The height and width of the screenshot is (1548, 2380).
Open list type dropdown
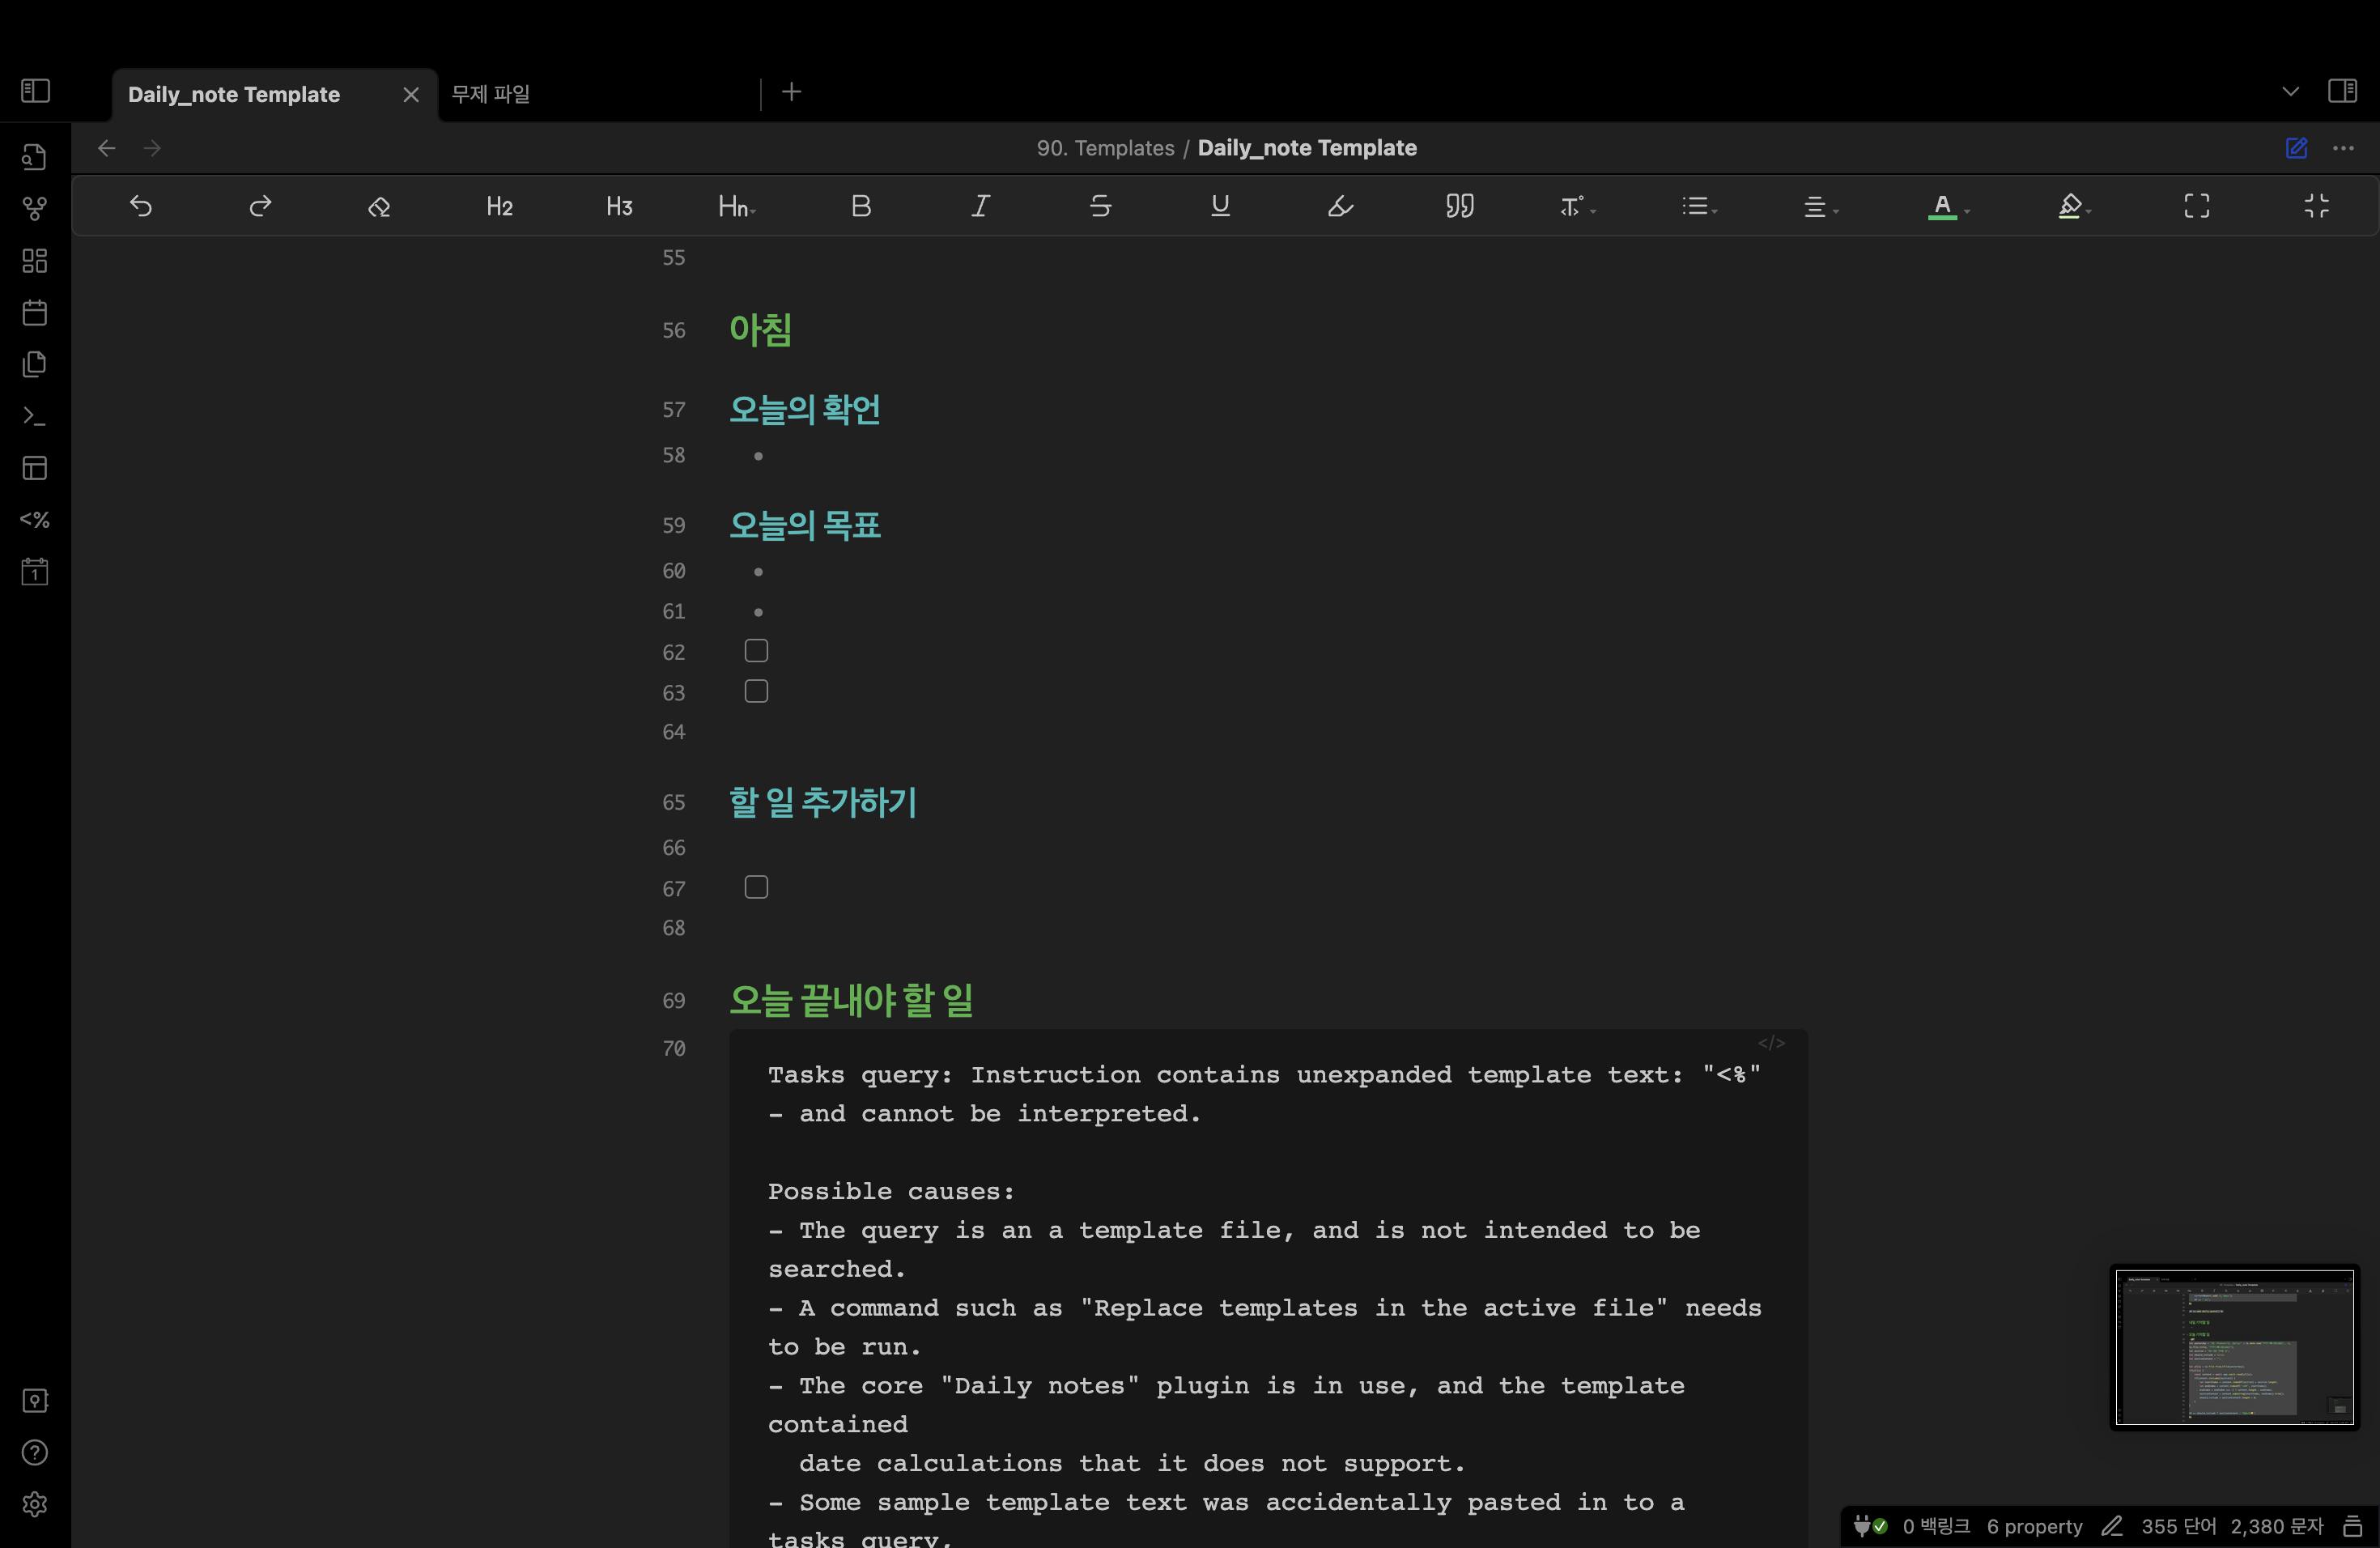click(1699, 206)
